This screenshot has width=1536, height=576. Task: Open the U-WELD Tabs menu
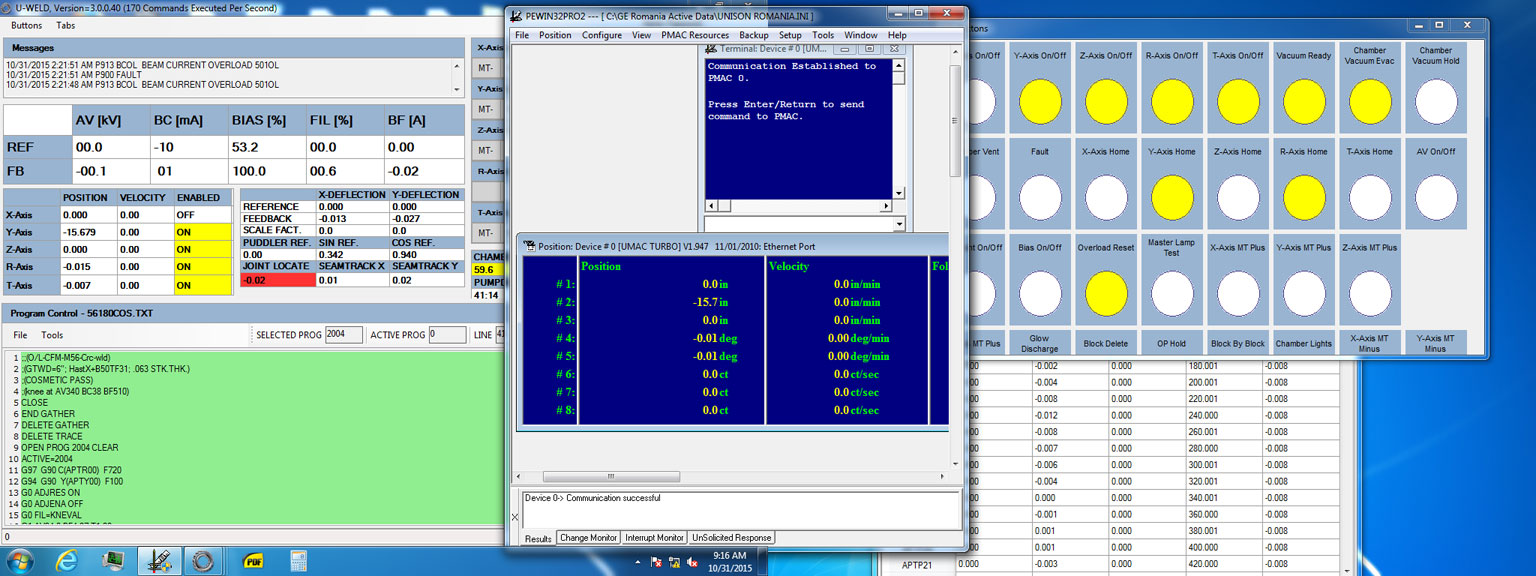click(x=65, y=25)
